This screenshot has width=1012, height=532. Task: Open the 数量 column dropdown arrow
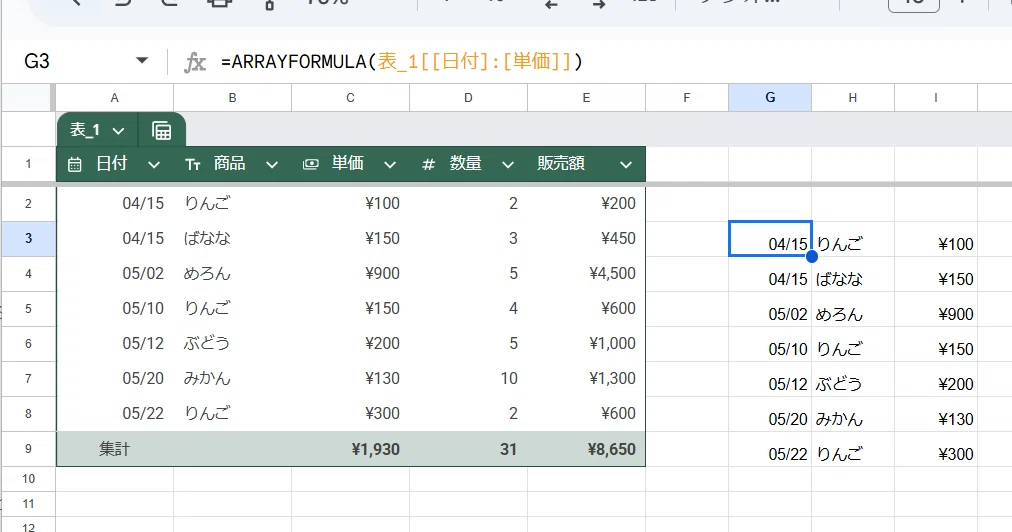coord(508,165)
